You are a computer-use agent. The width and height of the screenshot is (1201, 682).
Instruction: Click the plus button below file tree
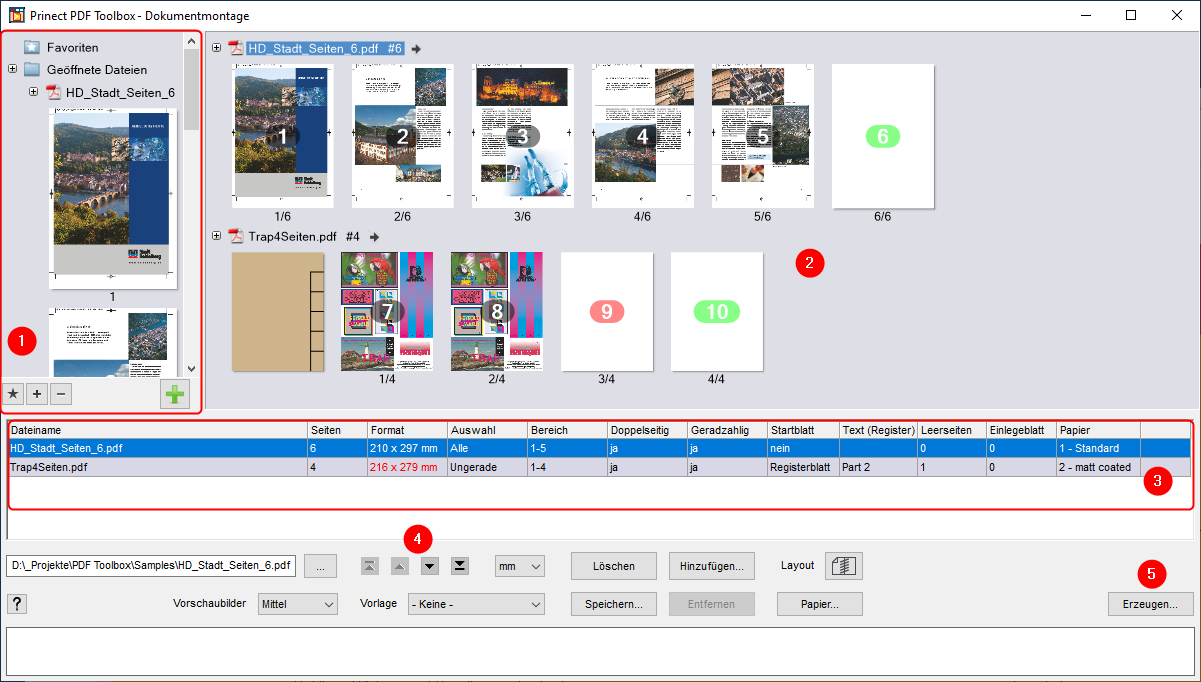tap(37, 394)
